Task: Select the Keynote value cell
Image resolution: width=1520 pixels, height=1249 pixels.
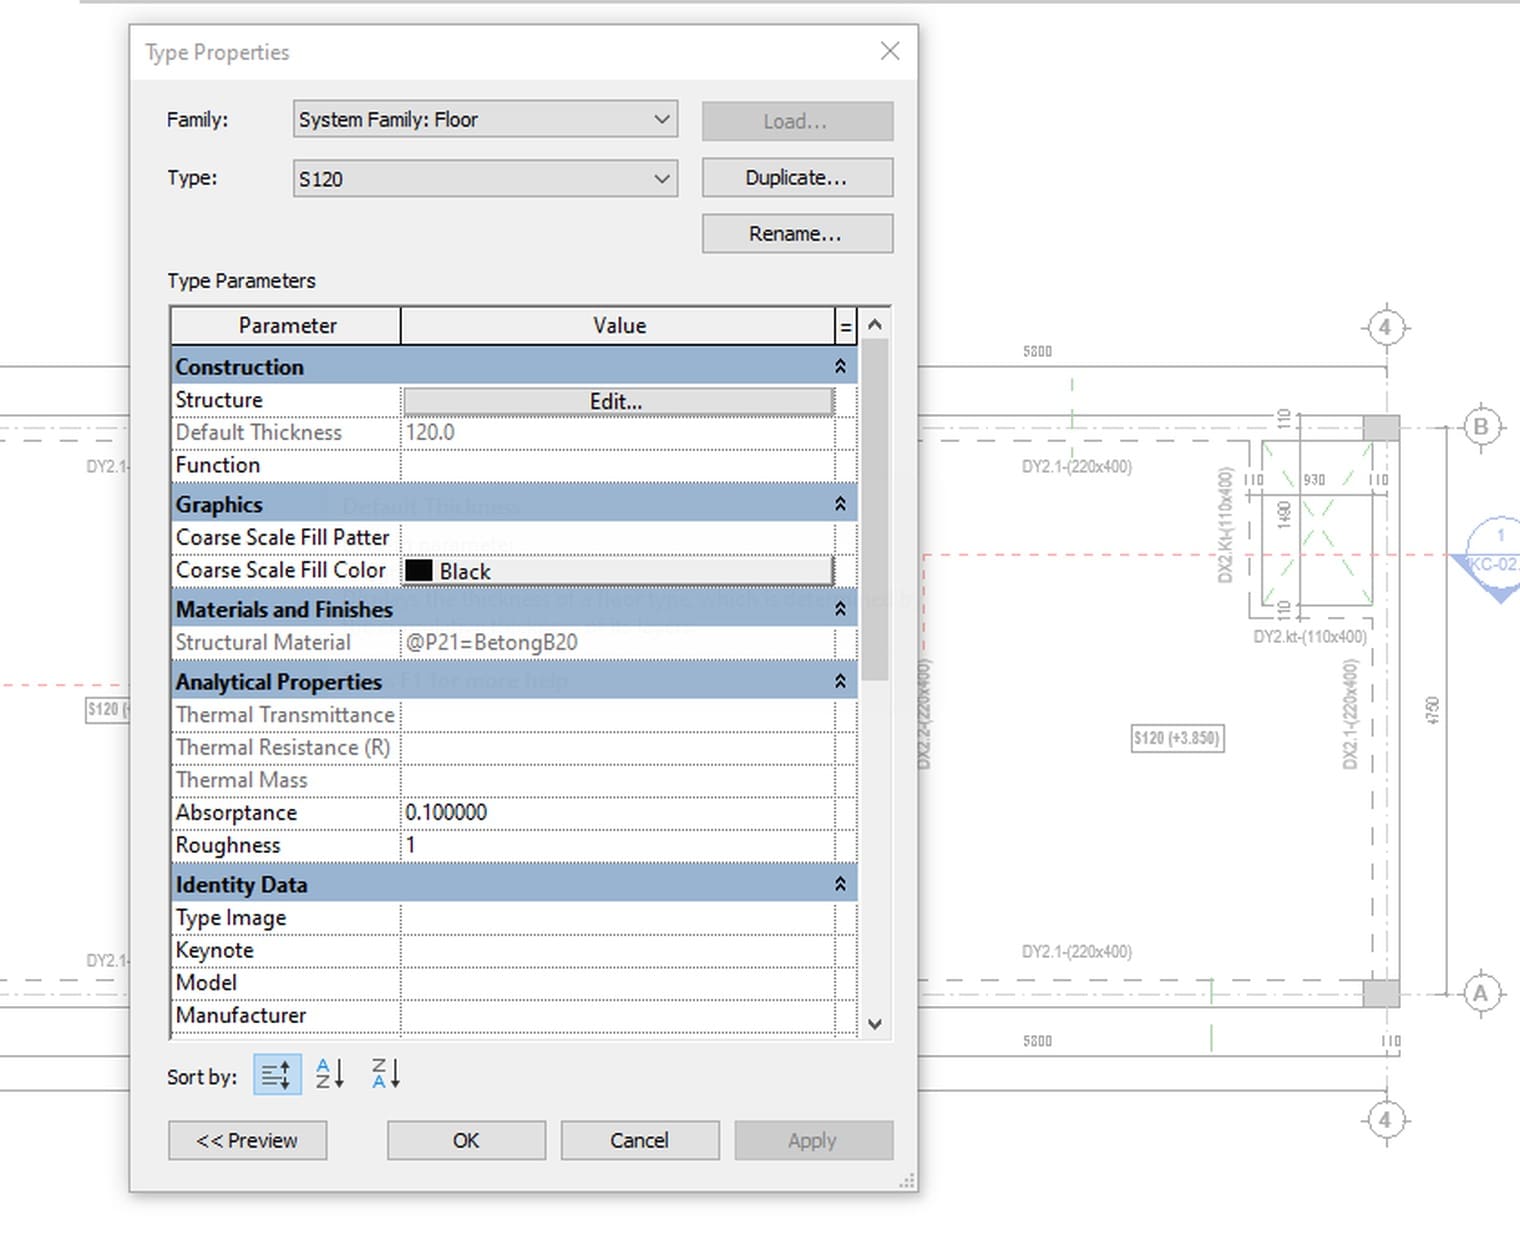Action: [x=617, y=950]
